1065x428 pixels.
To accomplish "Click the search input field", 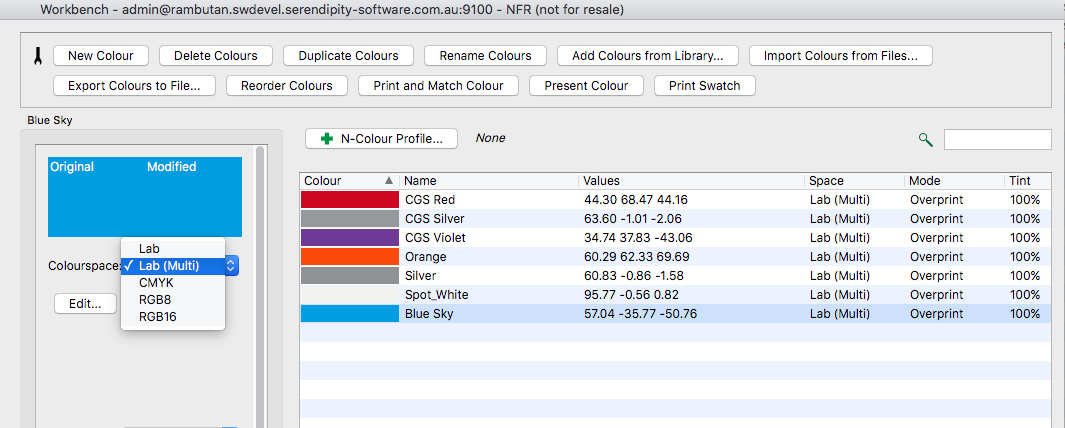I will (997, 139).
